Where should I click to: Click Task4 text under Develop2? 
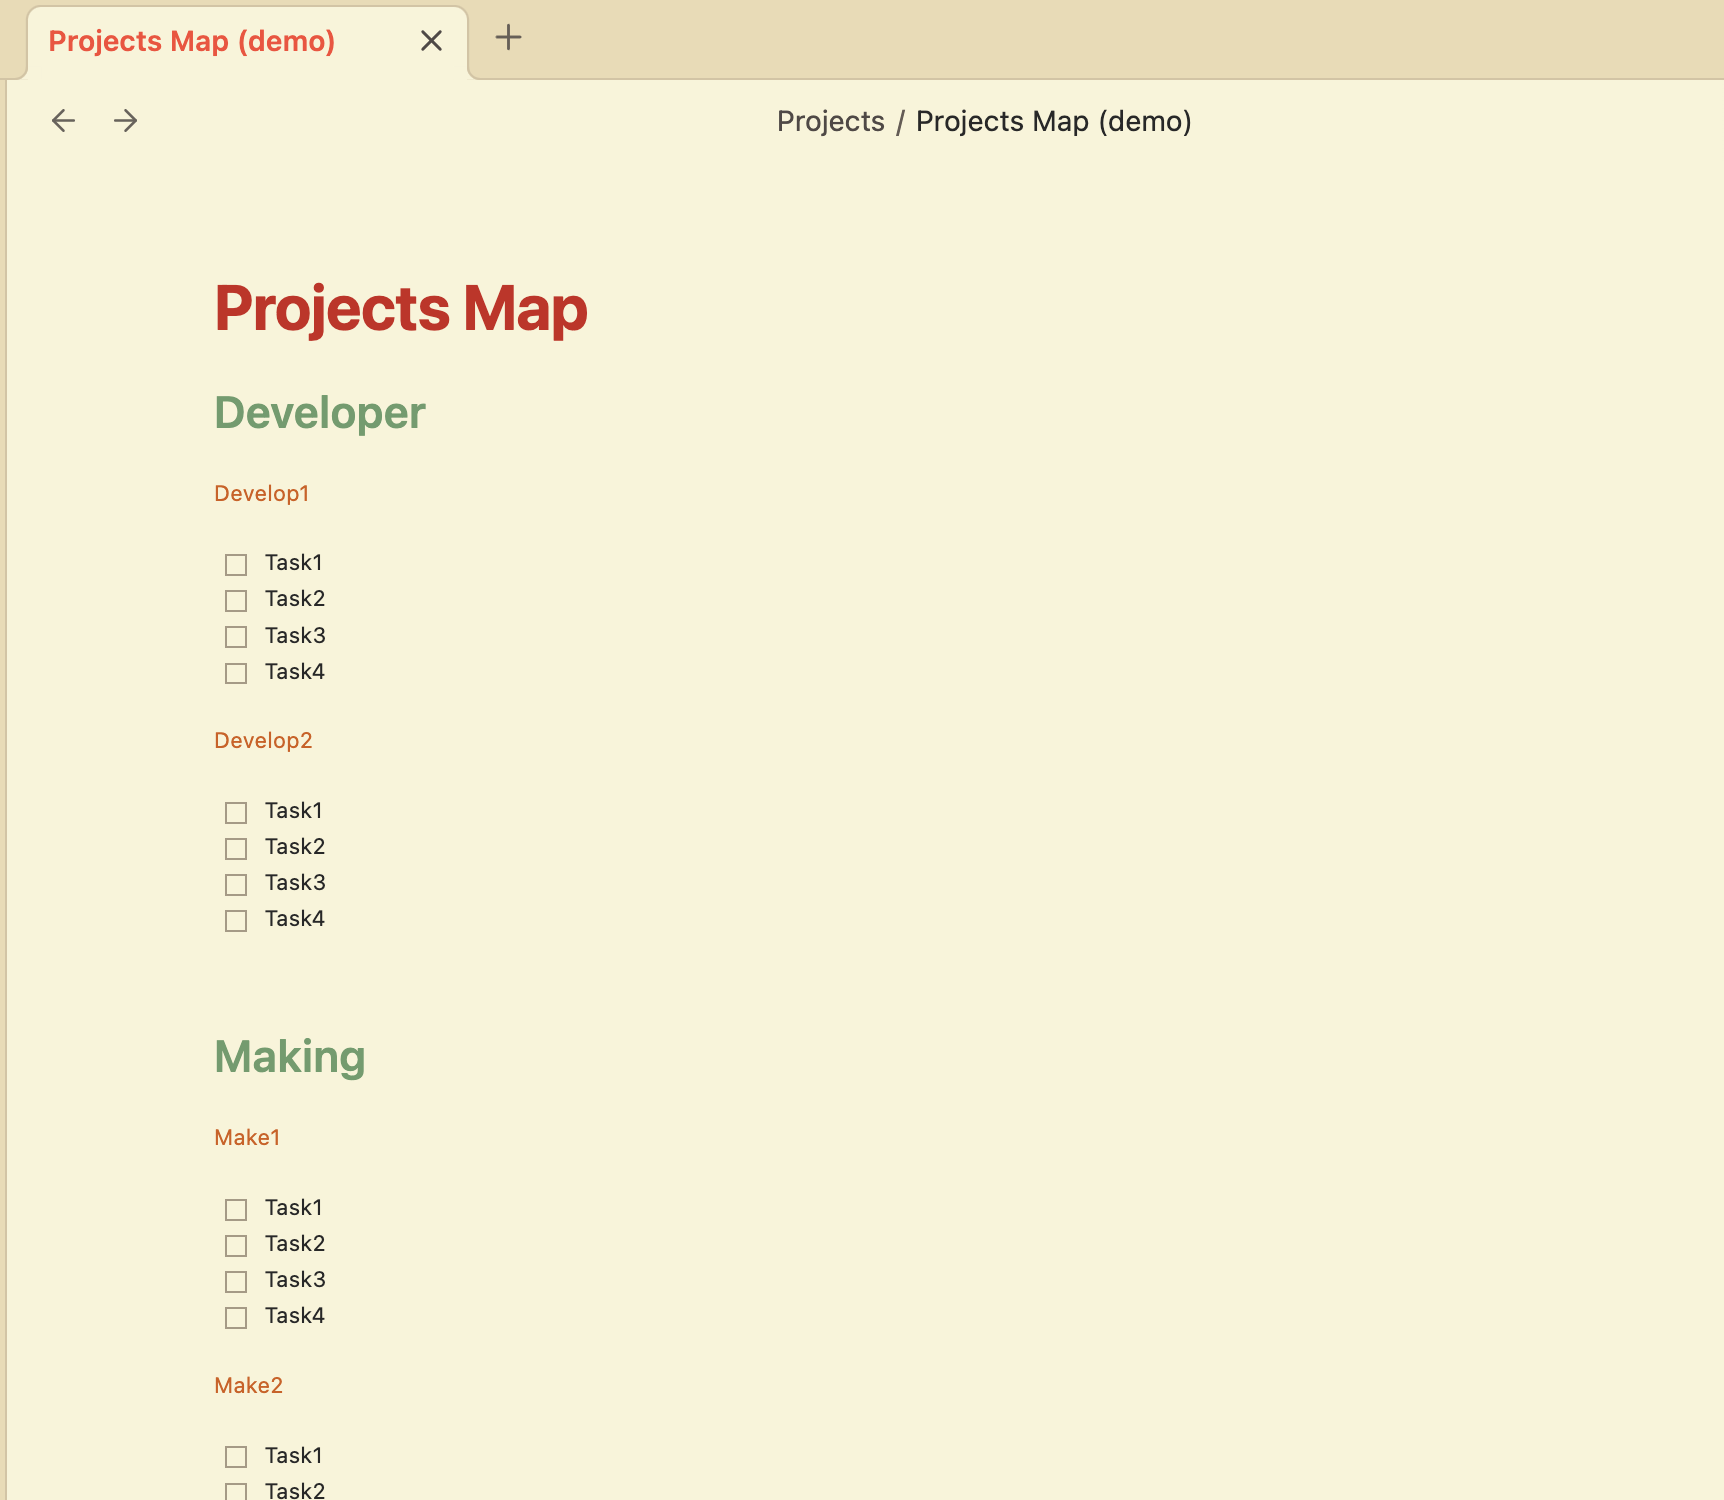point(295,918)
